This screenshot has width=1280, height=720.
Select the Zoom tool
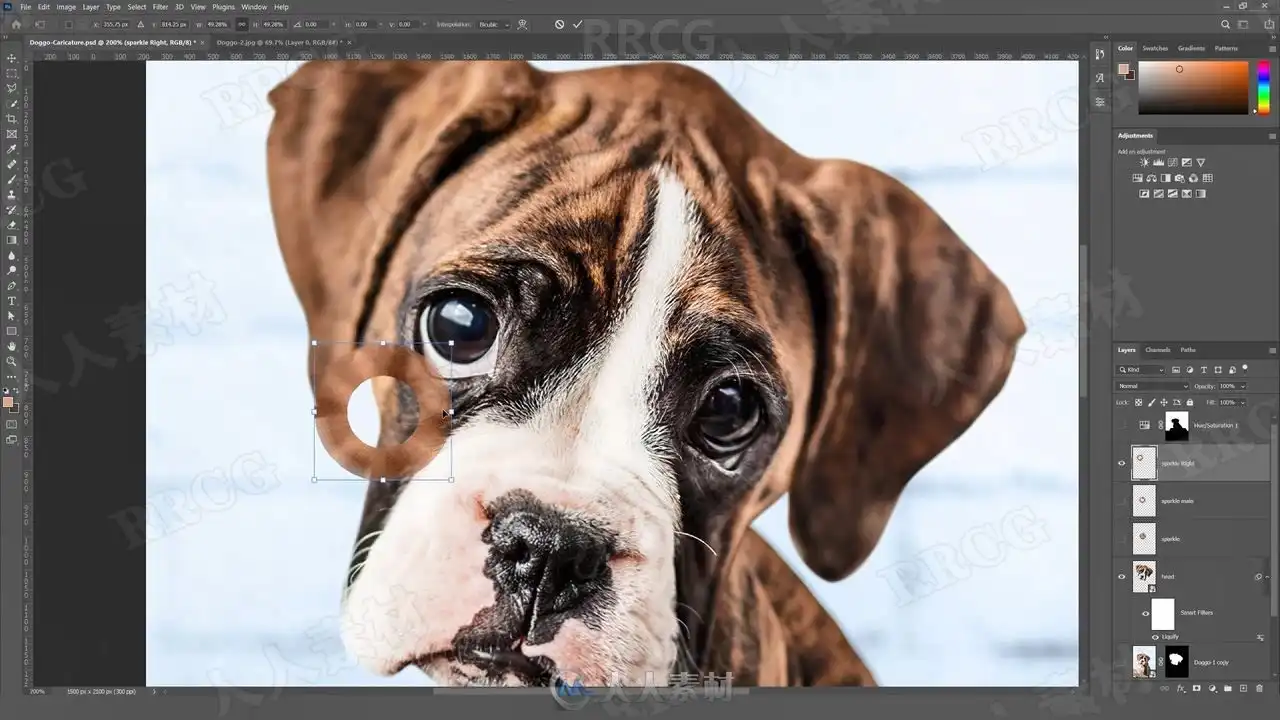click(12, 361)
